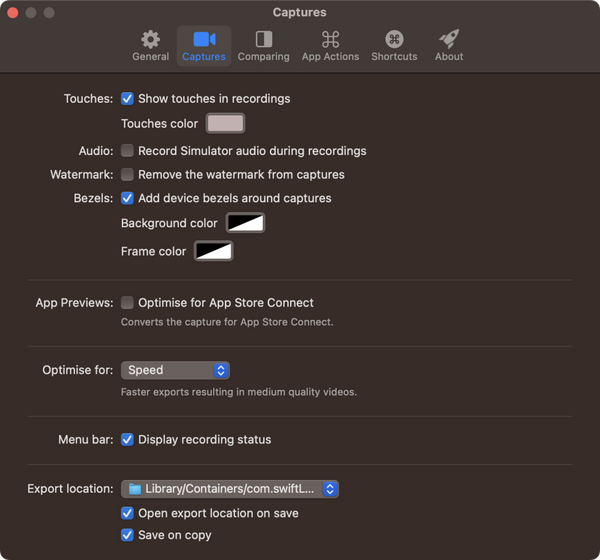Screen dimensions: 600x560
Task: Disable Show touches in recordings
Action: click(x=128, y=99)
